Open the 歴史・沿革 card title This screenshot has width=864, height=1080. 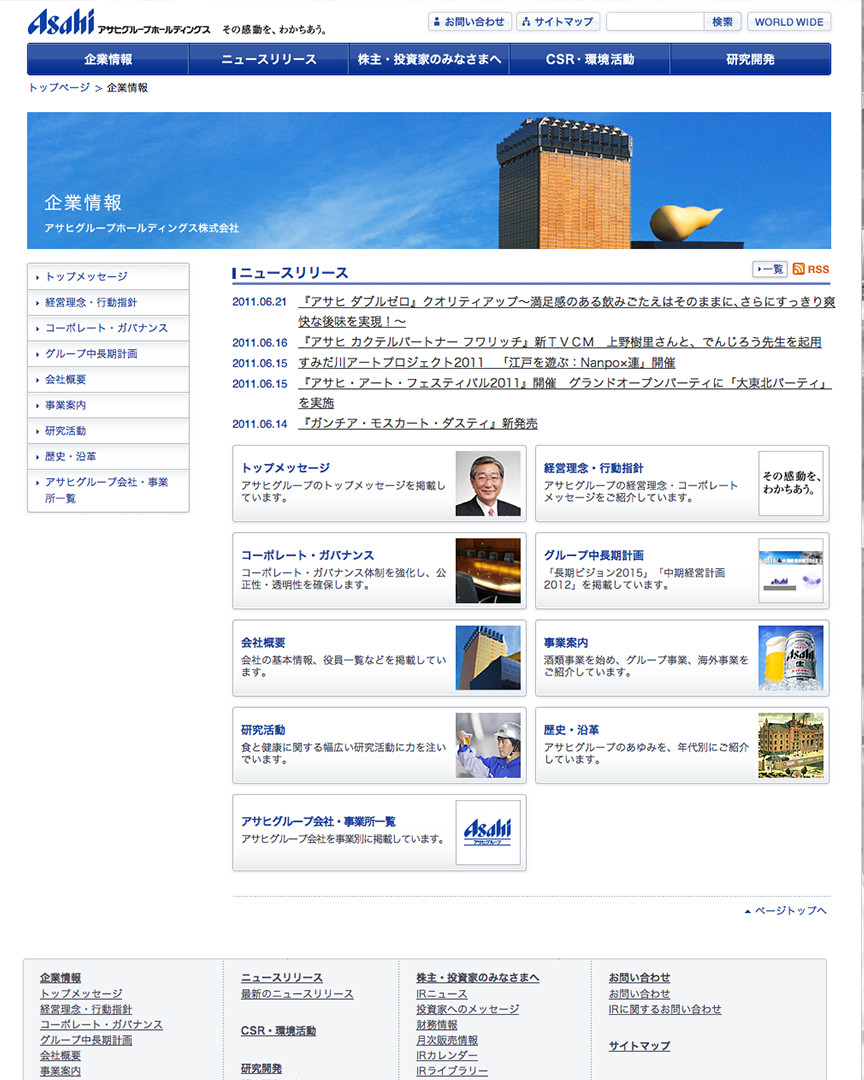pyautogui.click(x=571, y=730)
